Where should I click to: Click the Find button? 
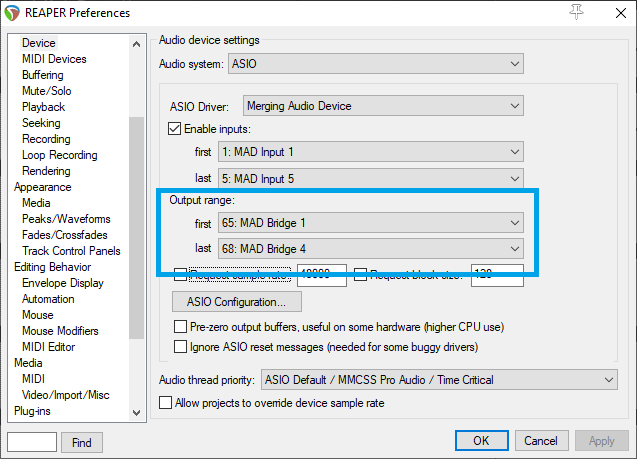(x=82, y=442)
